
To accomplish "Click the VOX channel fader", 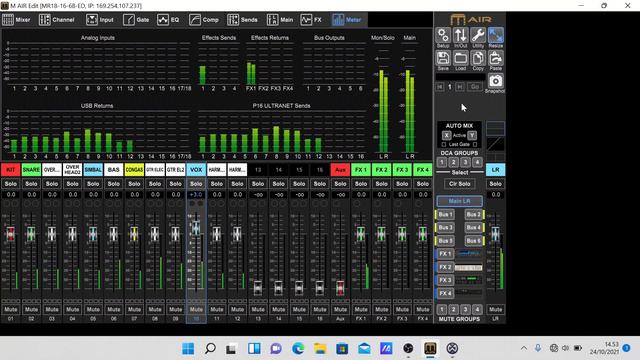I will (196, 228).
